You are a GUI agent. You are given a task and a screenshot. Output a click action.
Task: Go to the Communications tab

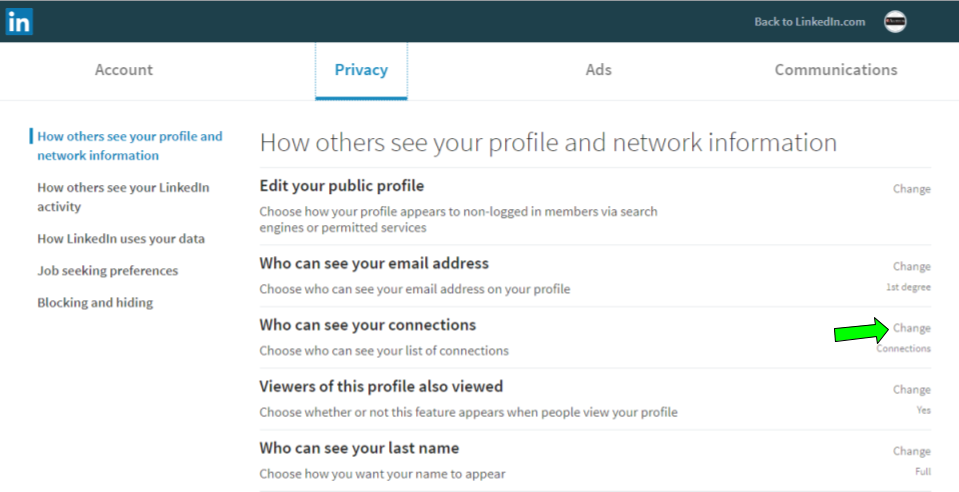pyautogui.click(x=835, y=70)
